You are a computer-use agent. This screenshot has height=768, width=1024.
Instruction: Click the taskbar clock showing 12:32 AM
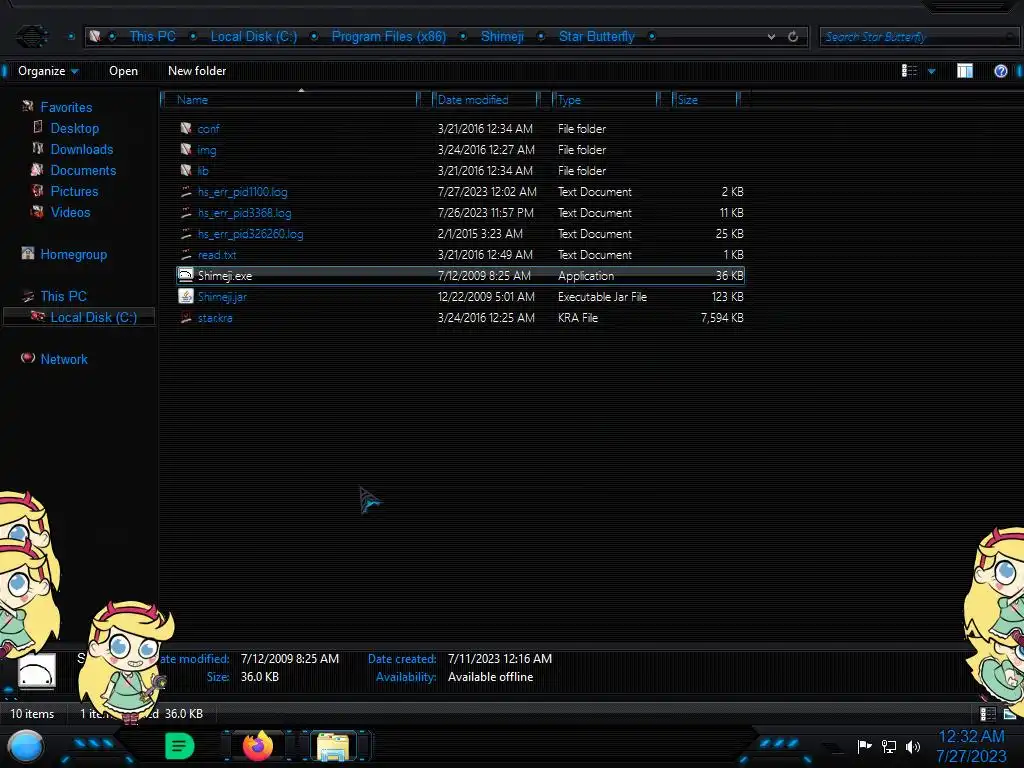[x=971, y=737]
